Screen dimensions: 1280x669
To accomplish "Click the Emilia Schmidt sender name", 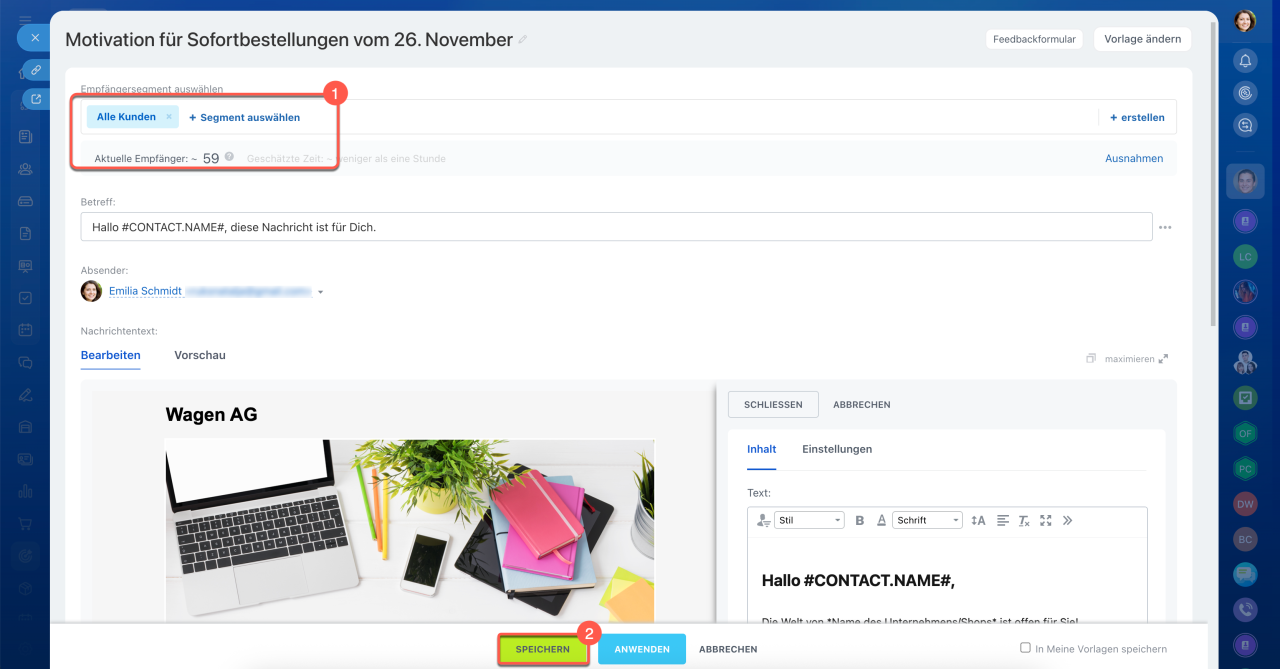I will click(145, 291).
